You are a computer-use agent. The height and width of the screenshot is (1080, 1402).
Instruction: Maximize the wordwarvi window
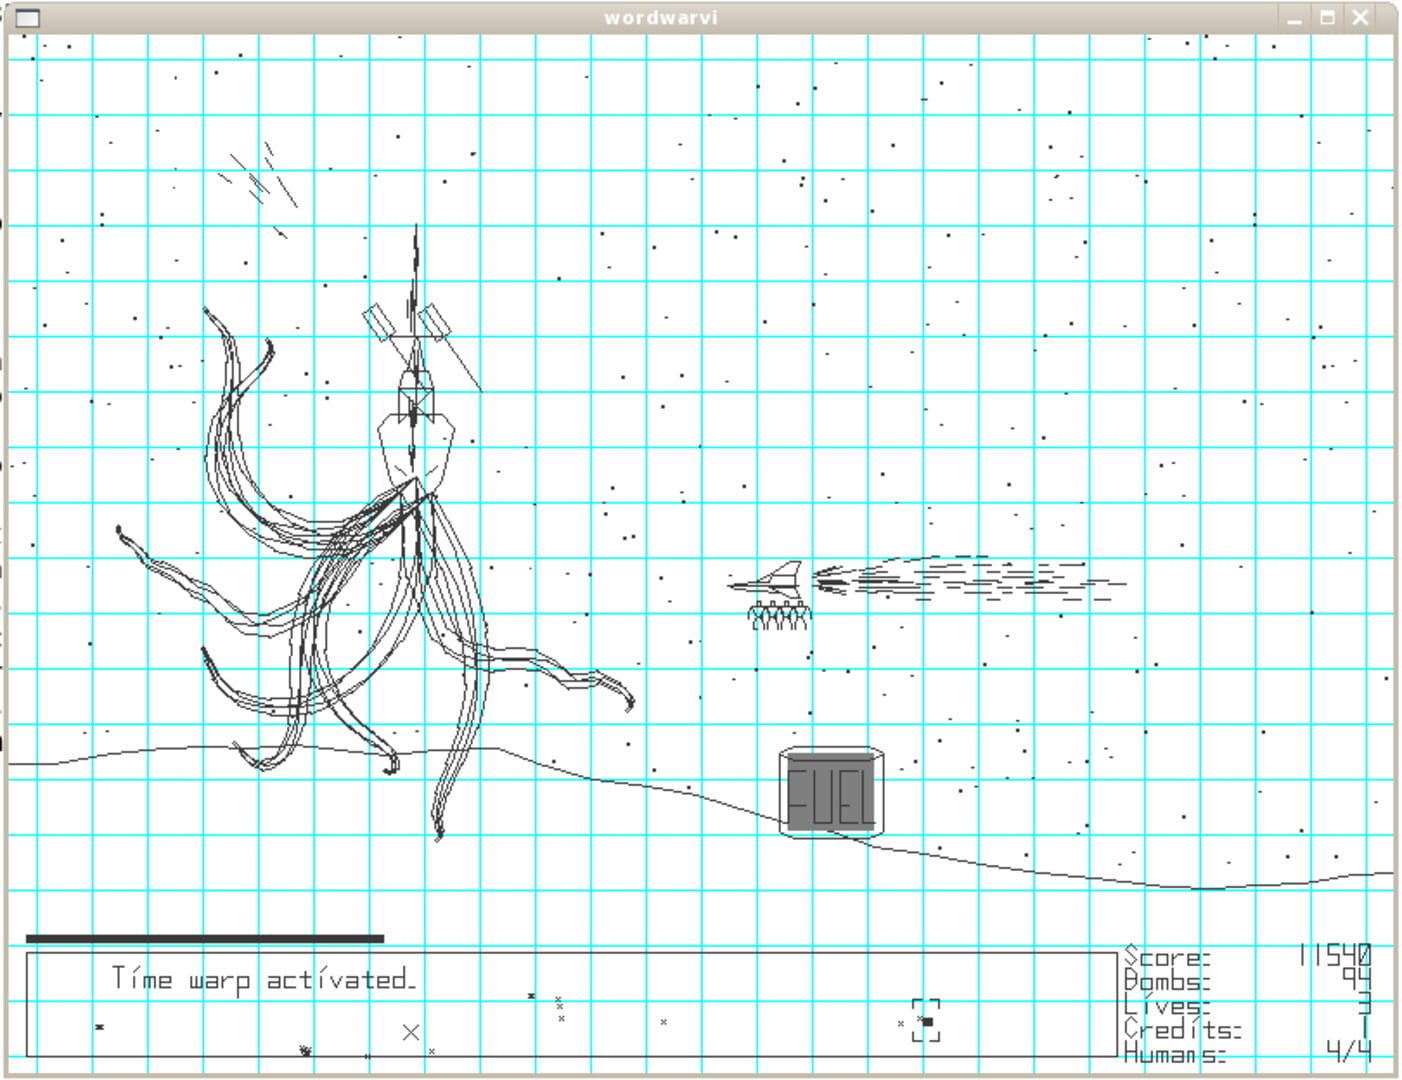pos(1327,17)
